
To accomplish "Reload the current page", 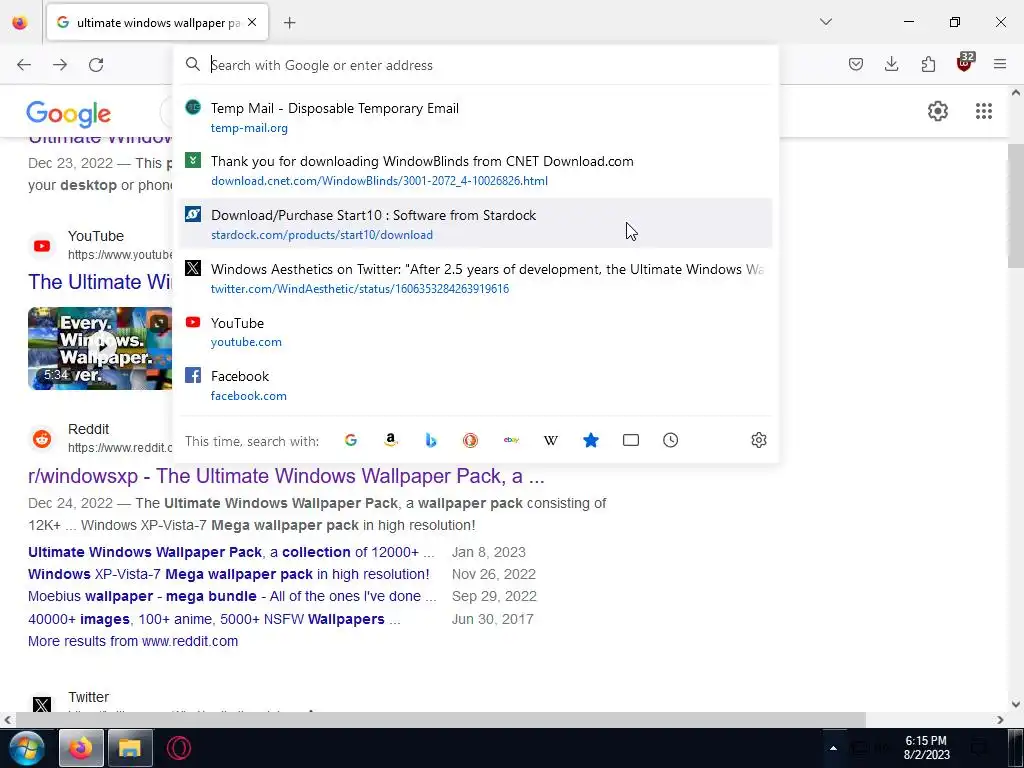I will (x=96, y=65).
